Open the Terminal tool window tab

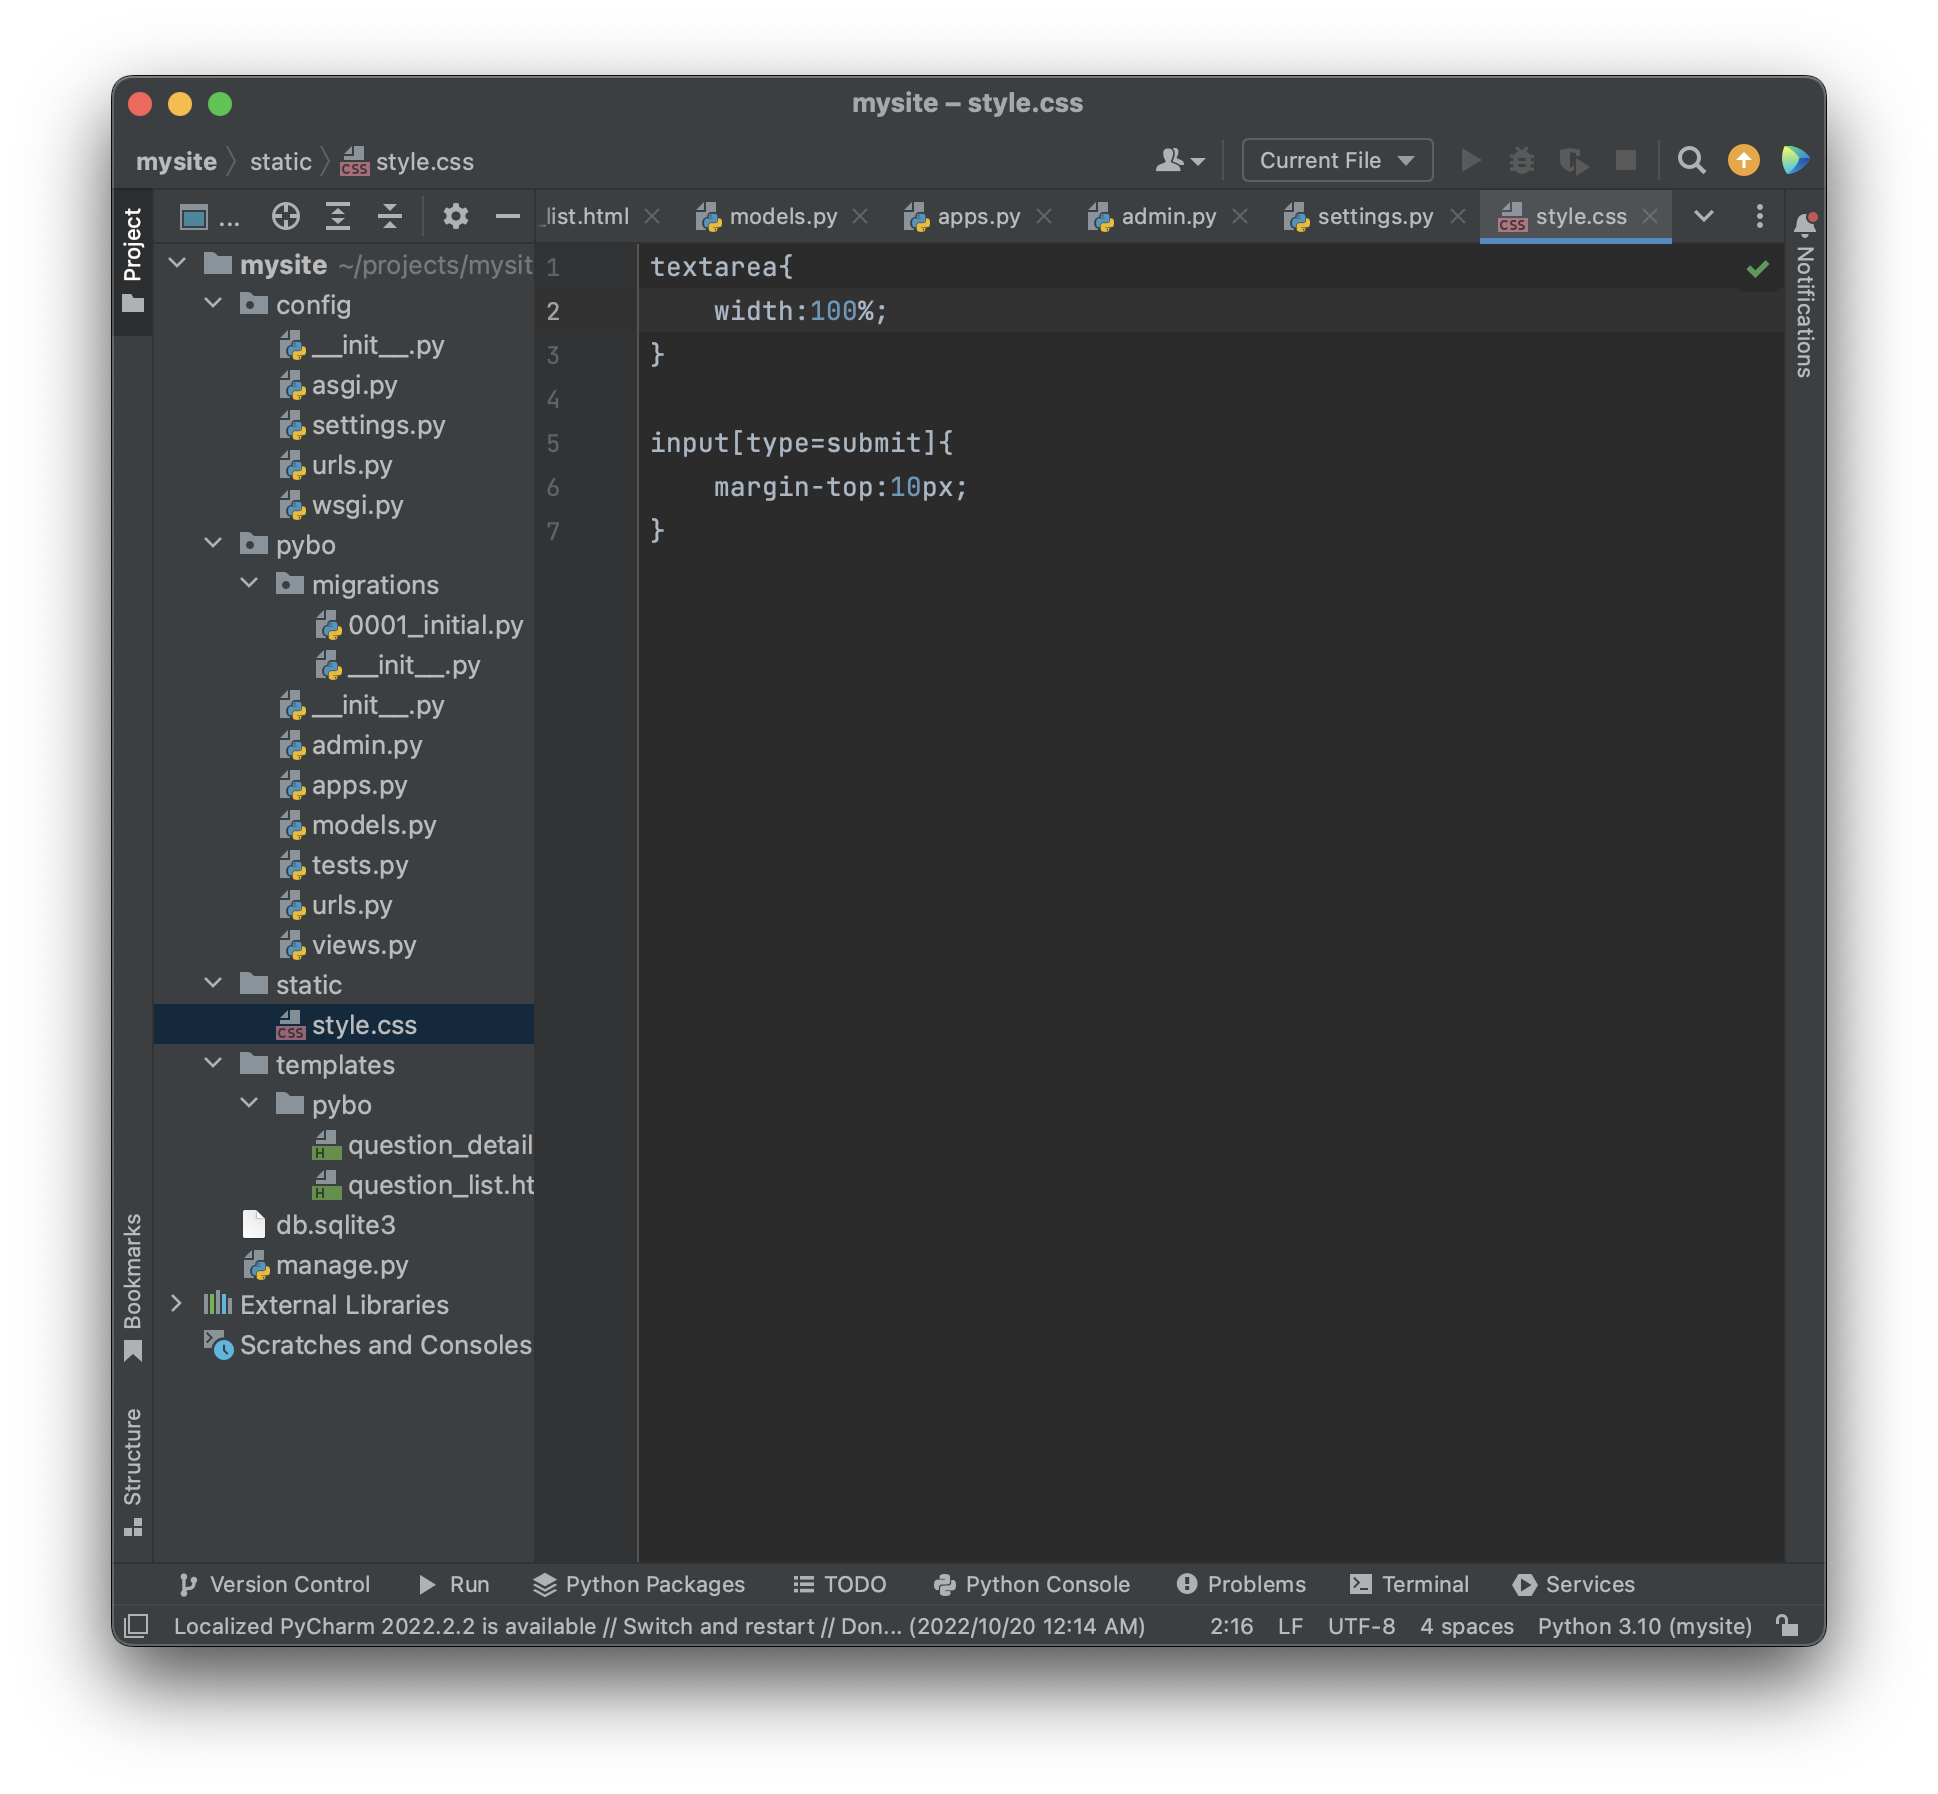[1410, 1584]
